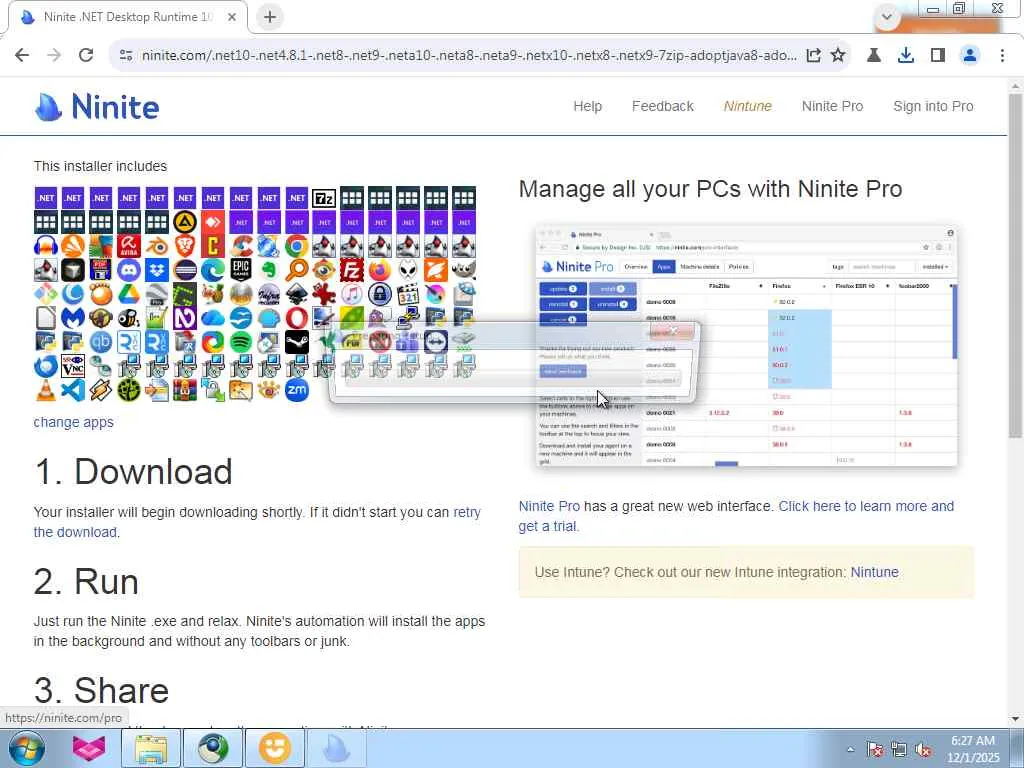Viewport: 1024px width, 768px height.
Task: Bookmark this page with the star
Action: (x=838, y=56)
